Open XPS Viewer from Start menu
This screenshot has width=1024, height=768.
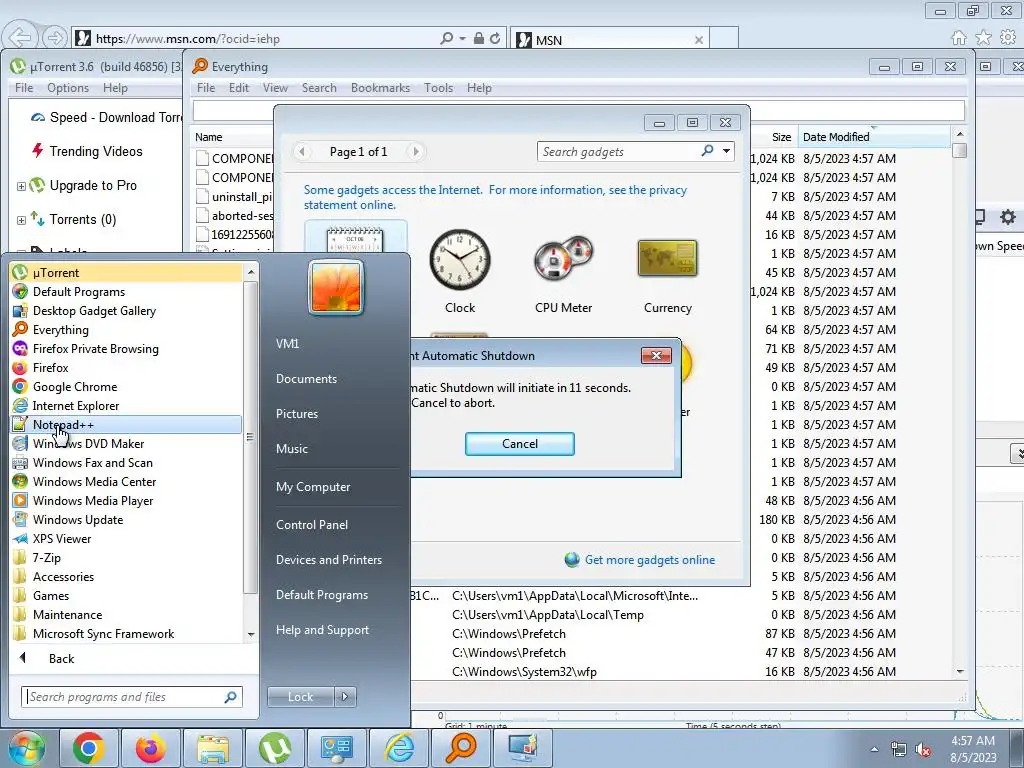pos(125,537)
